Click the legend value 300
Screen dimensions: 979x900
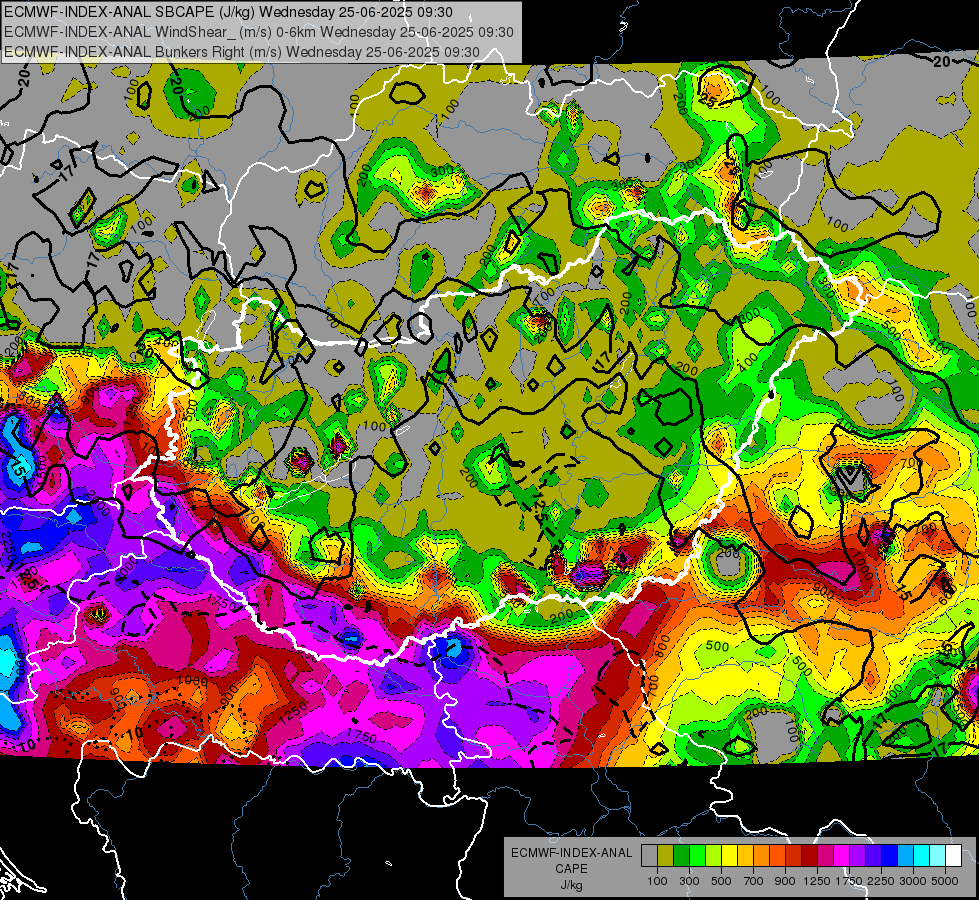point(689,881)
